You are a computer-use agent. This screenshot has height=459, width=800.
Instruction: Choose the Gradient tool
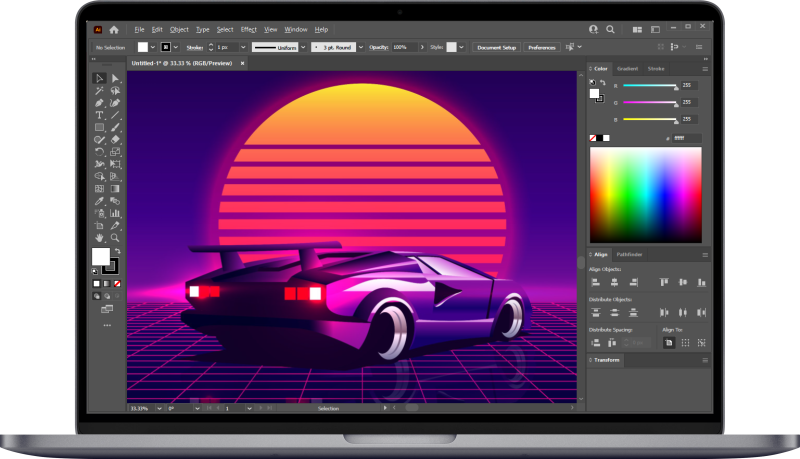[115, 189]
